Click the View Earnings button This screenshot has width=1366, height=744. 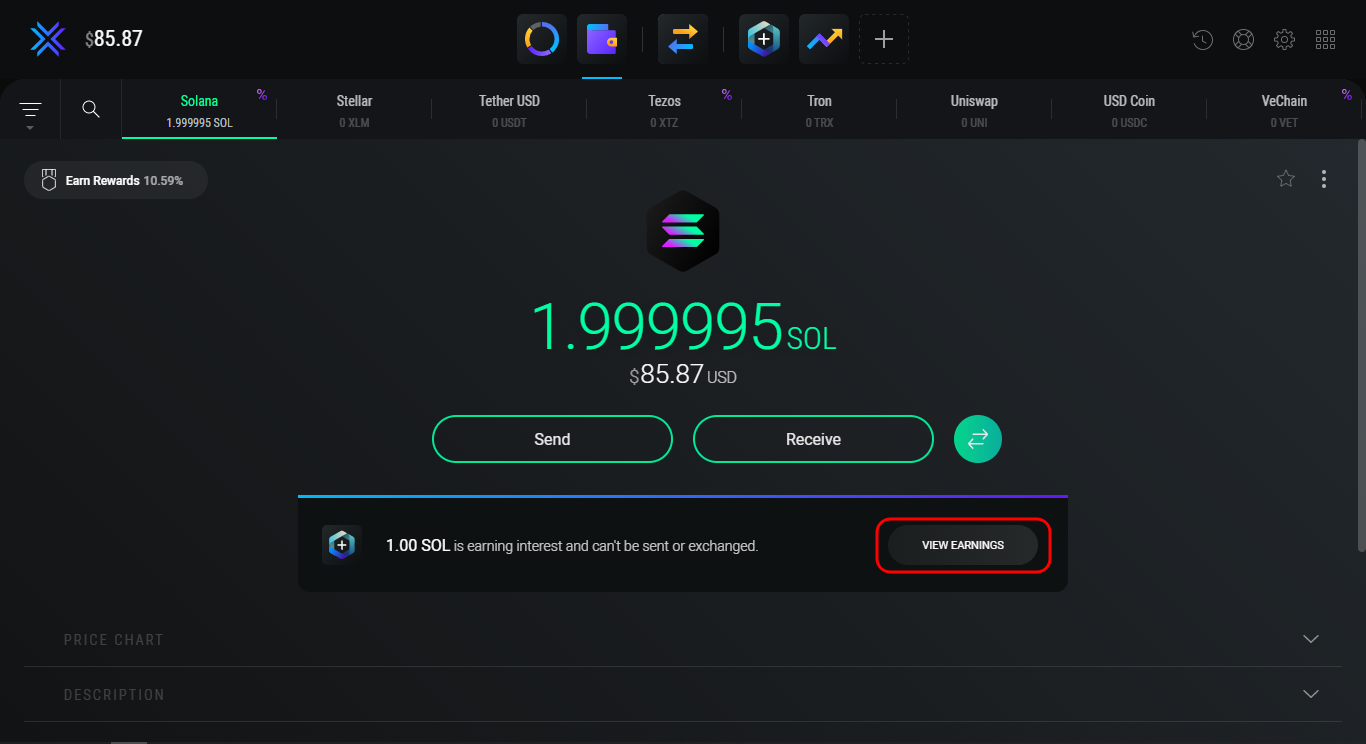coord(963,545)
